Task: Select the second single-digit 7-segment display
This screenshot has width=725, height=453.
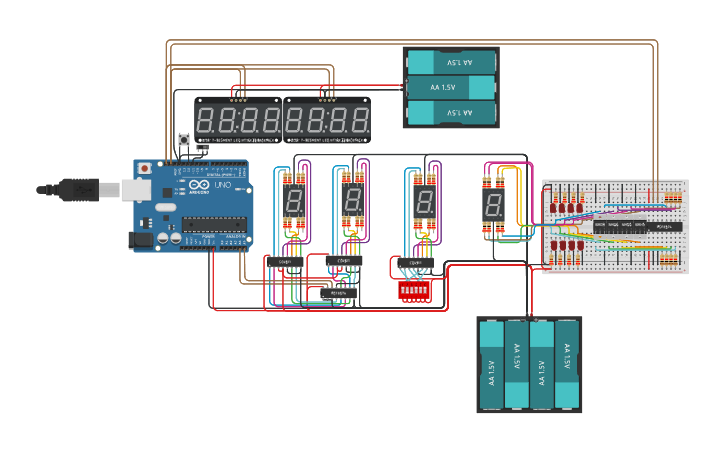Action: pos(353,201)
